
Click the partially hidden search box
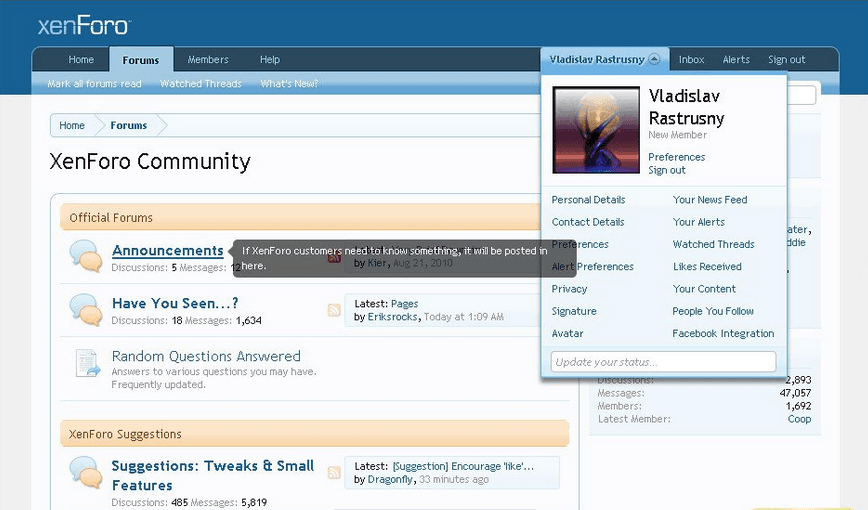tap(801, 95)
